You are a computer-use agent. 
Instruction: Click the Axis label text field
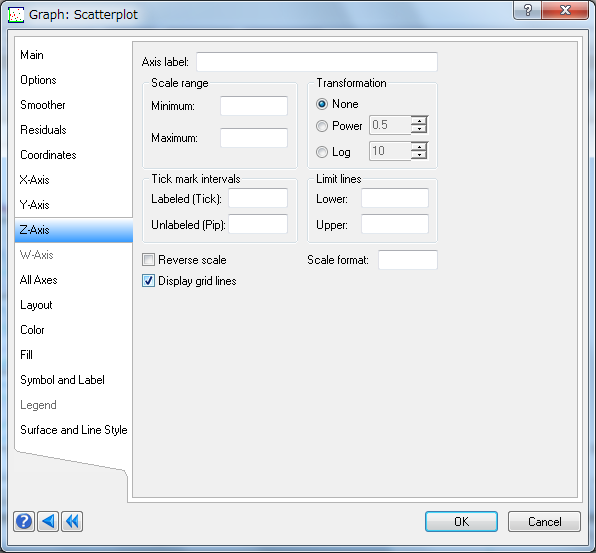coord(317,62)
